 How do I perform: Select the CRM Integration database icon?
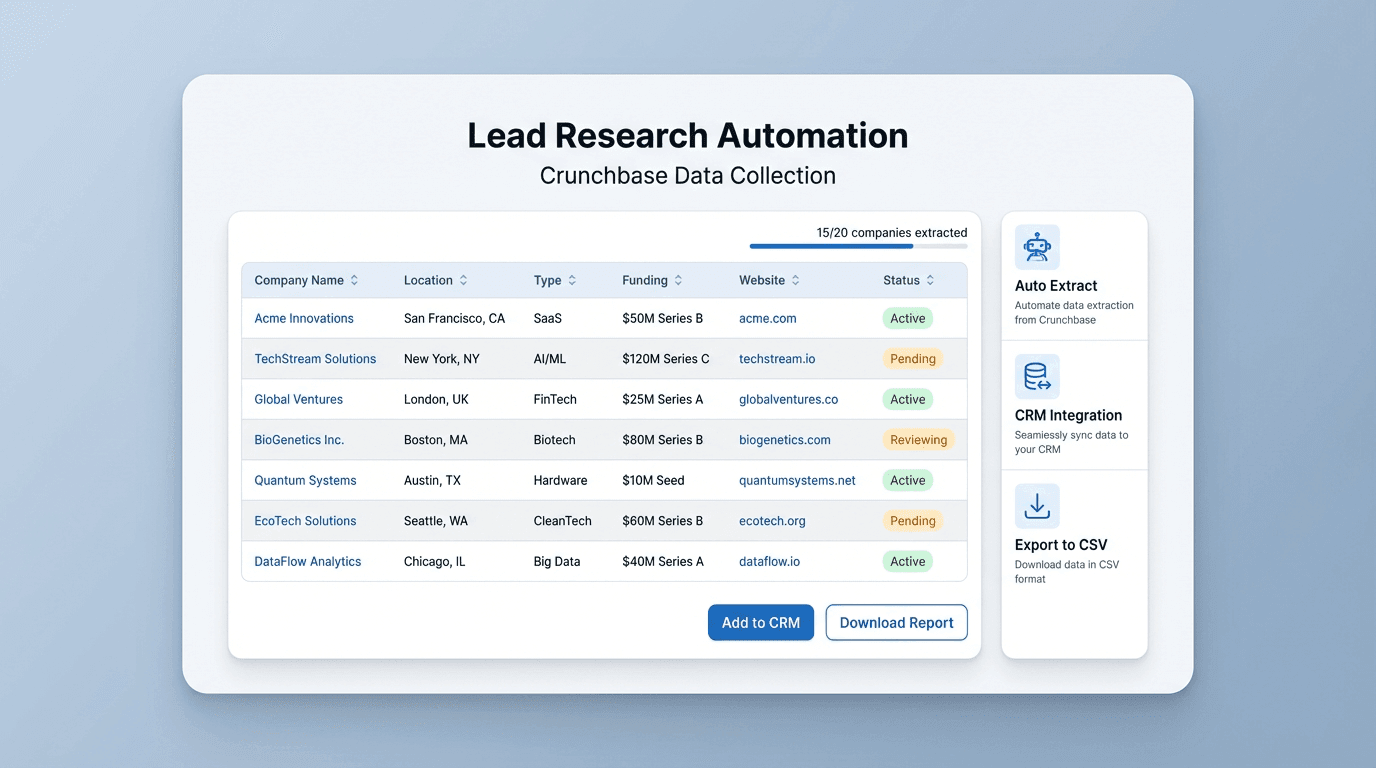click(x=1037, y=376)
